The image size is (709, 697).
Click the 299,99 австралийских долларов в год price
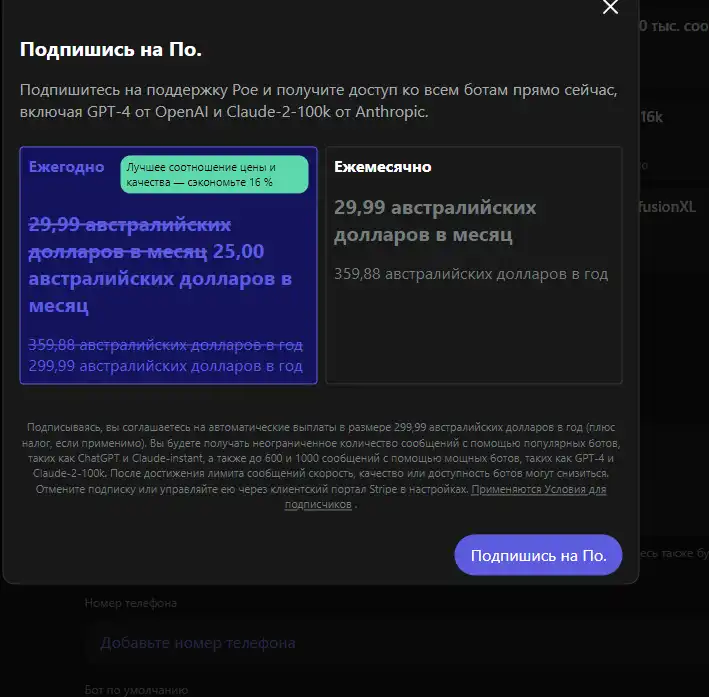coord(165,365)
